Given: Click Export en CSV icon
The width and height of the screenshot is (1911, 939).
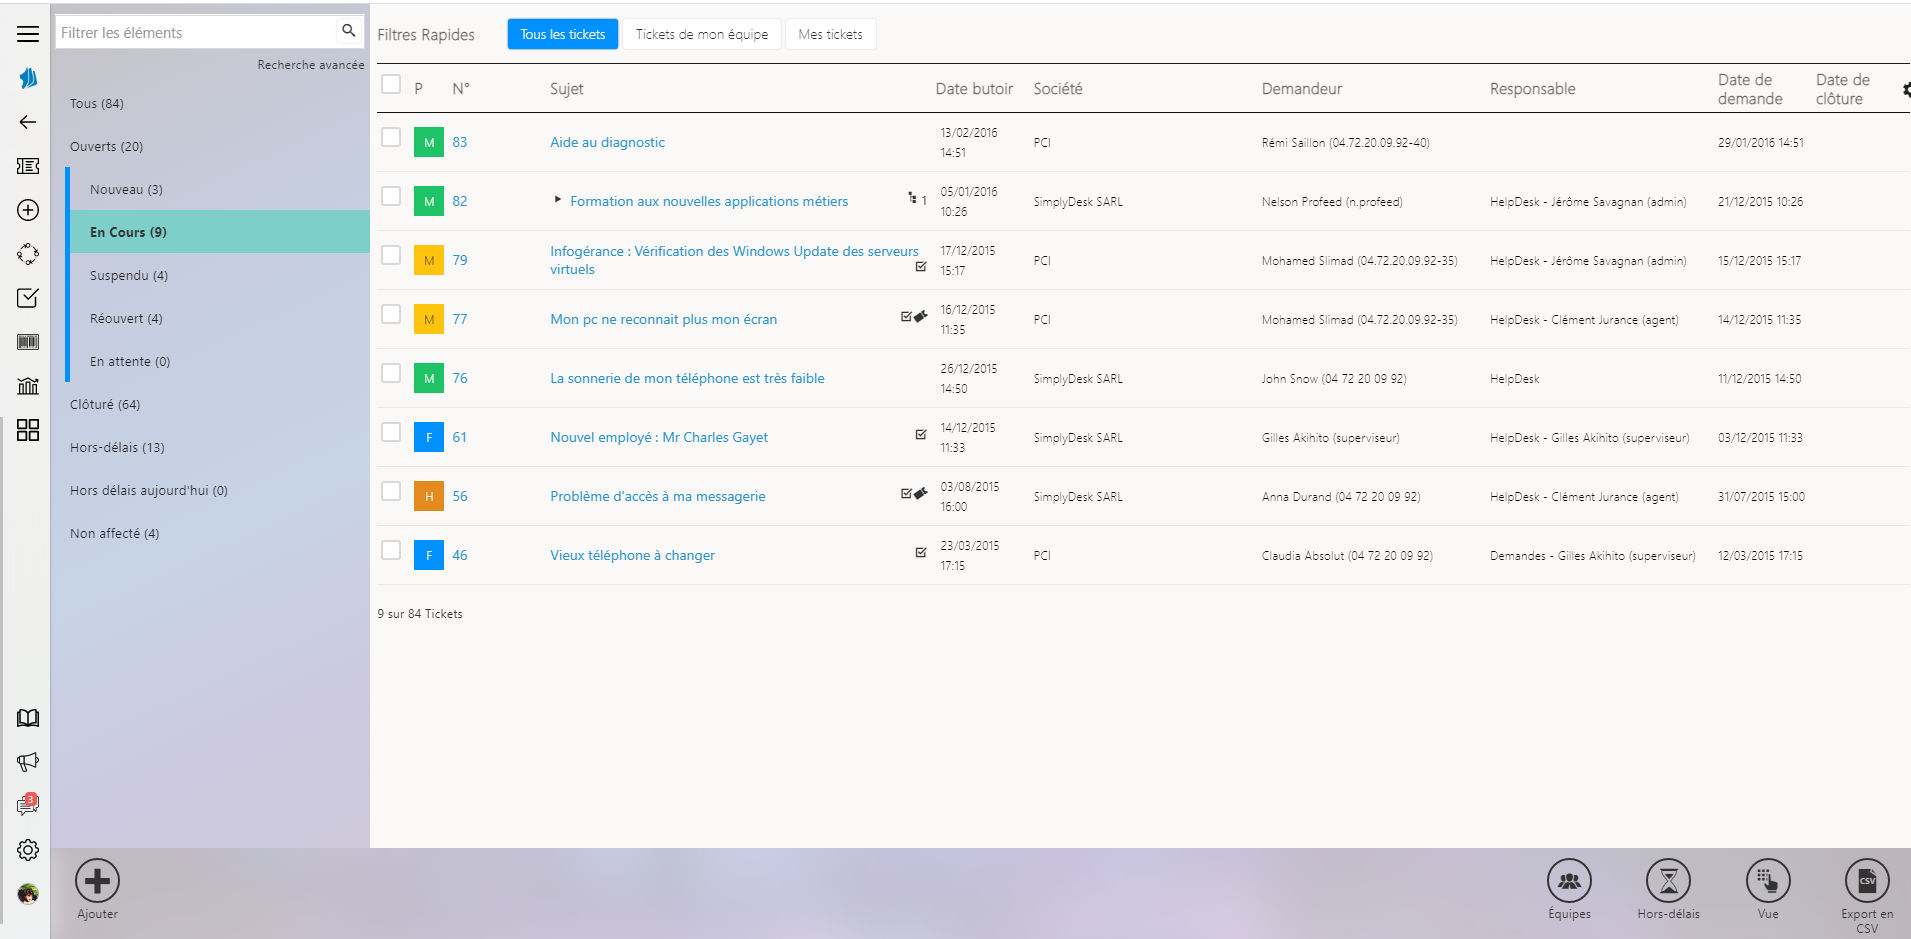Looking at the screenshot, I should coord(1867,881).
